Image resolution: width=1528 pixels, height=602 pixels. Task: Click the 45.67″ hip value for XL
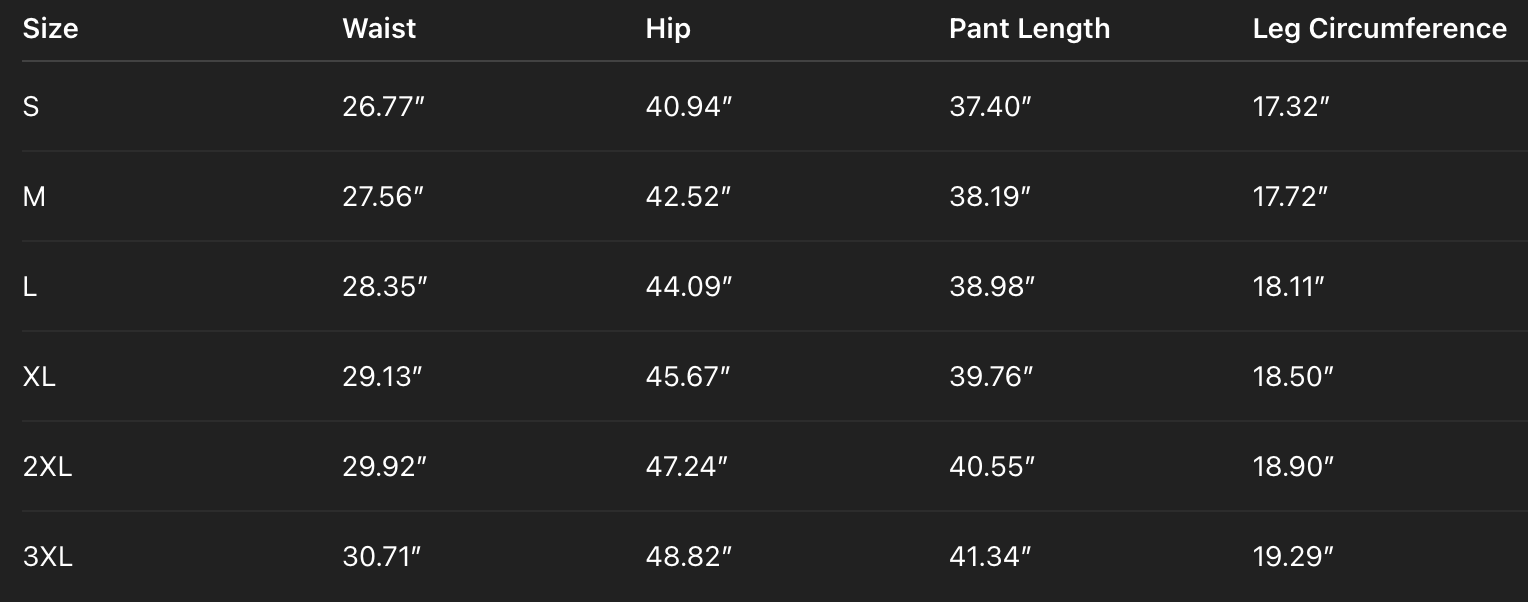point(688,377)
